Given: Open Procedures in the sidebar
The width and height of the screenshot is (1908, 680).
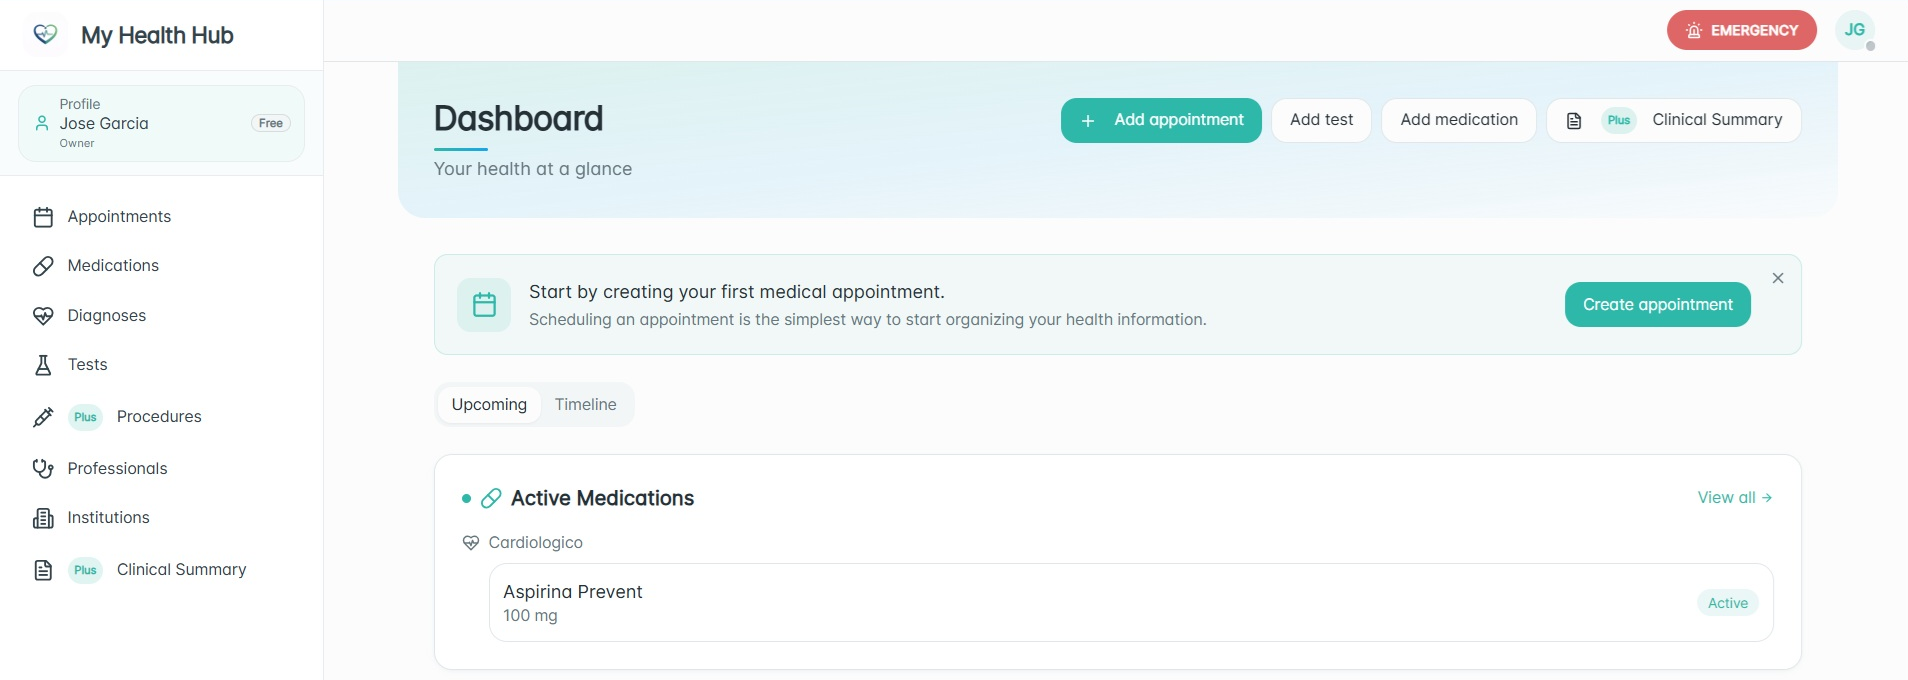Looking at the screenshot, I should click(161, 417).
